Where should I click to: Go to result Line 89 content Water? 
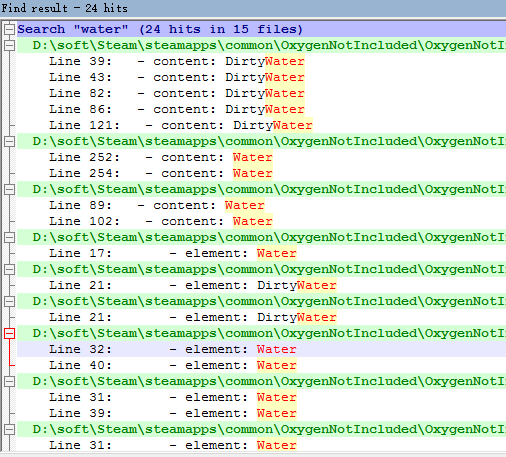pos(261,205)
